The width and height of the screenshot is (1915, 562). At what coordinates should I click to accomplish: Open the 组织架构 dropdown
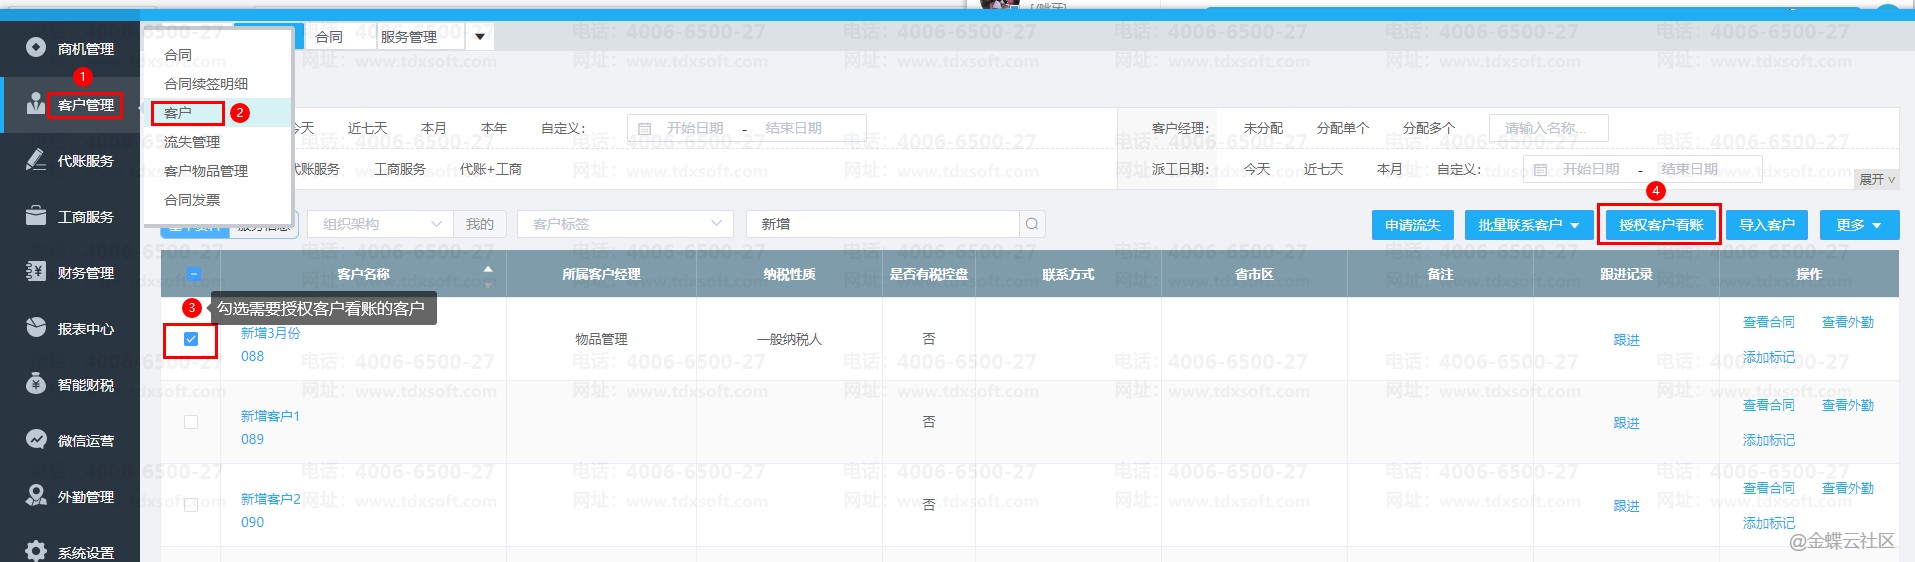coord(380,224)
